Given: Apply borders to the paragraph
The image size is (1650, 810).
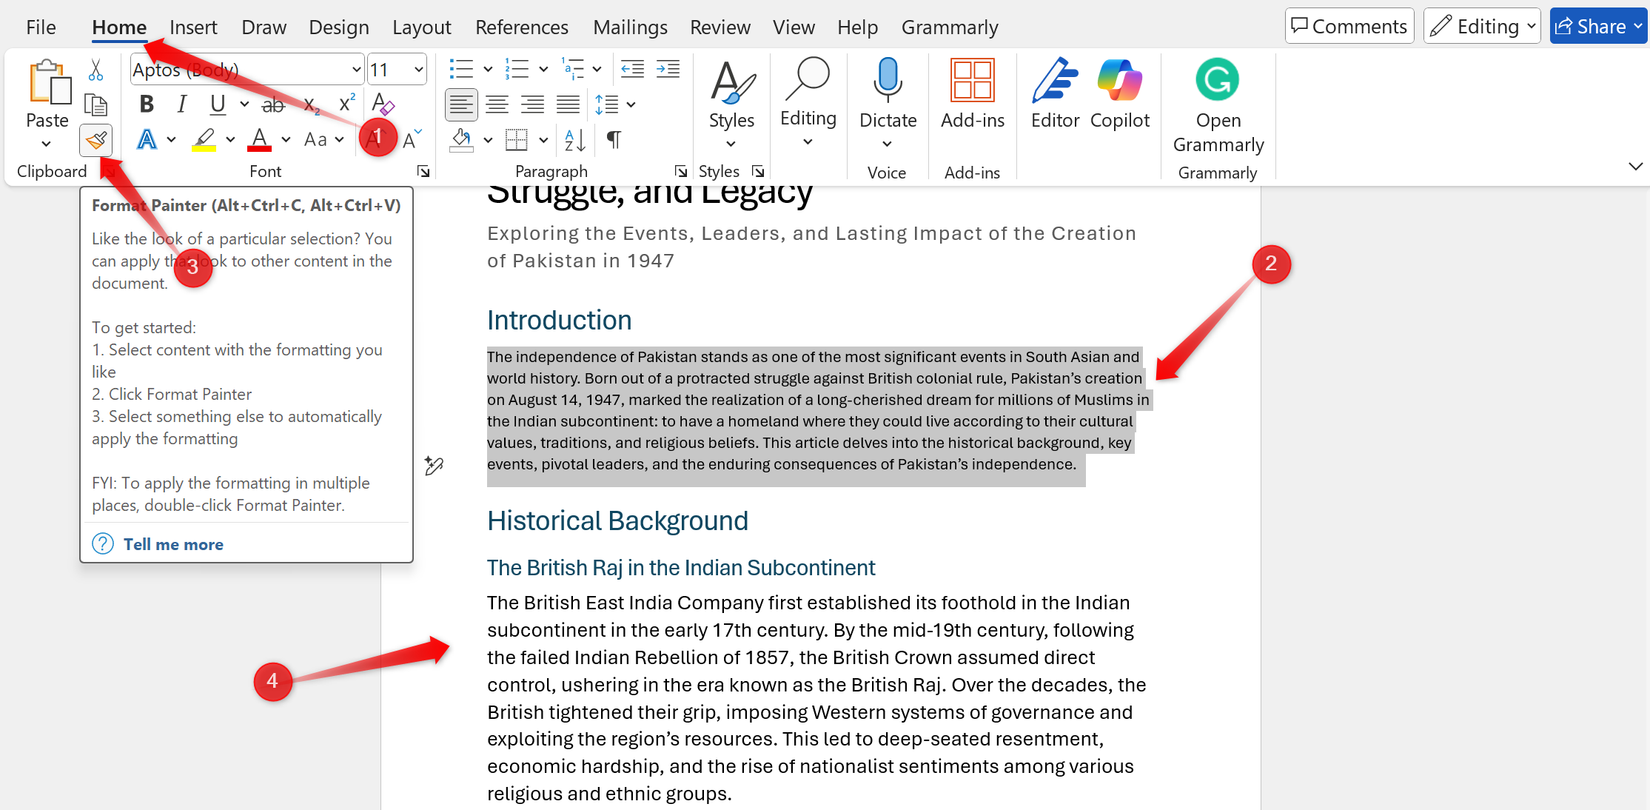Looking at the screenshot, I should coord(517,140).
